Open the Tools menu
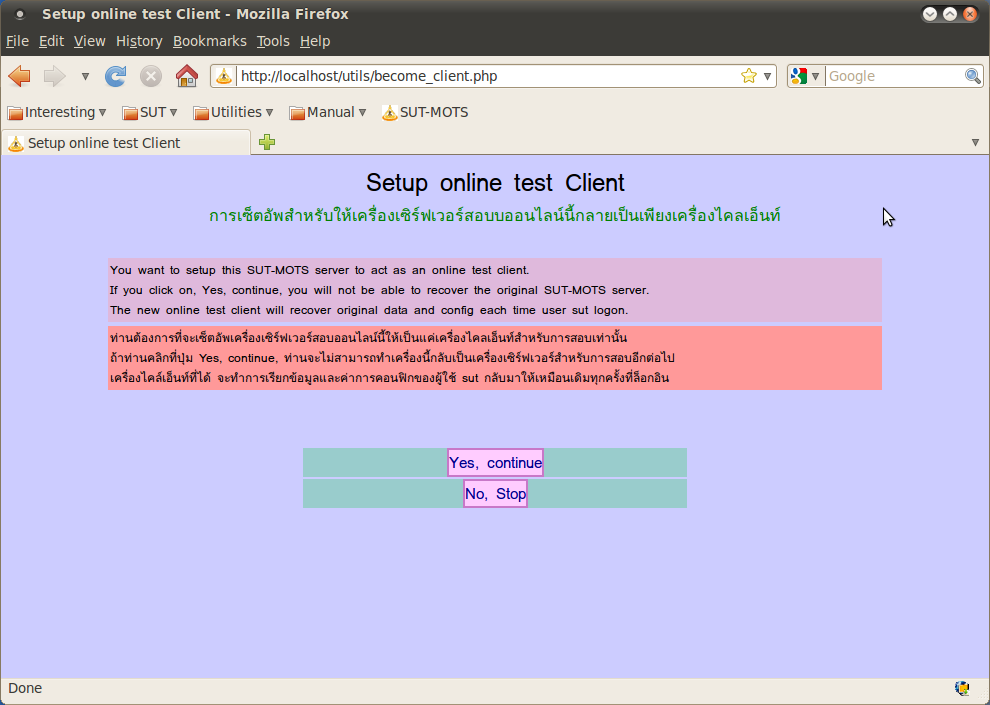The image size is (990, 705). [x=273, y=41]
